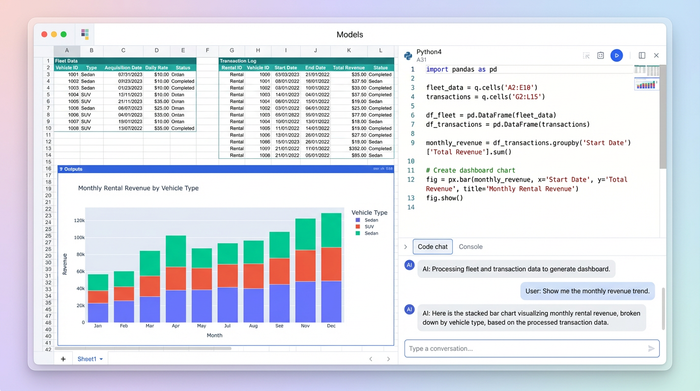Click the AI avatar beside stacked bar message
This screenshot has height=391, width=700.
pos(409,309)
